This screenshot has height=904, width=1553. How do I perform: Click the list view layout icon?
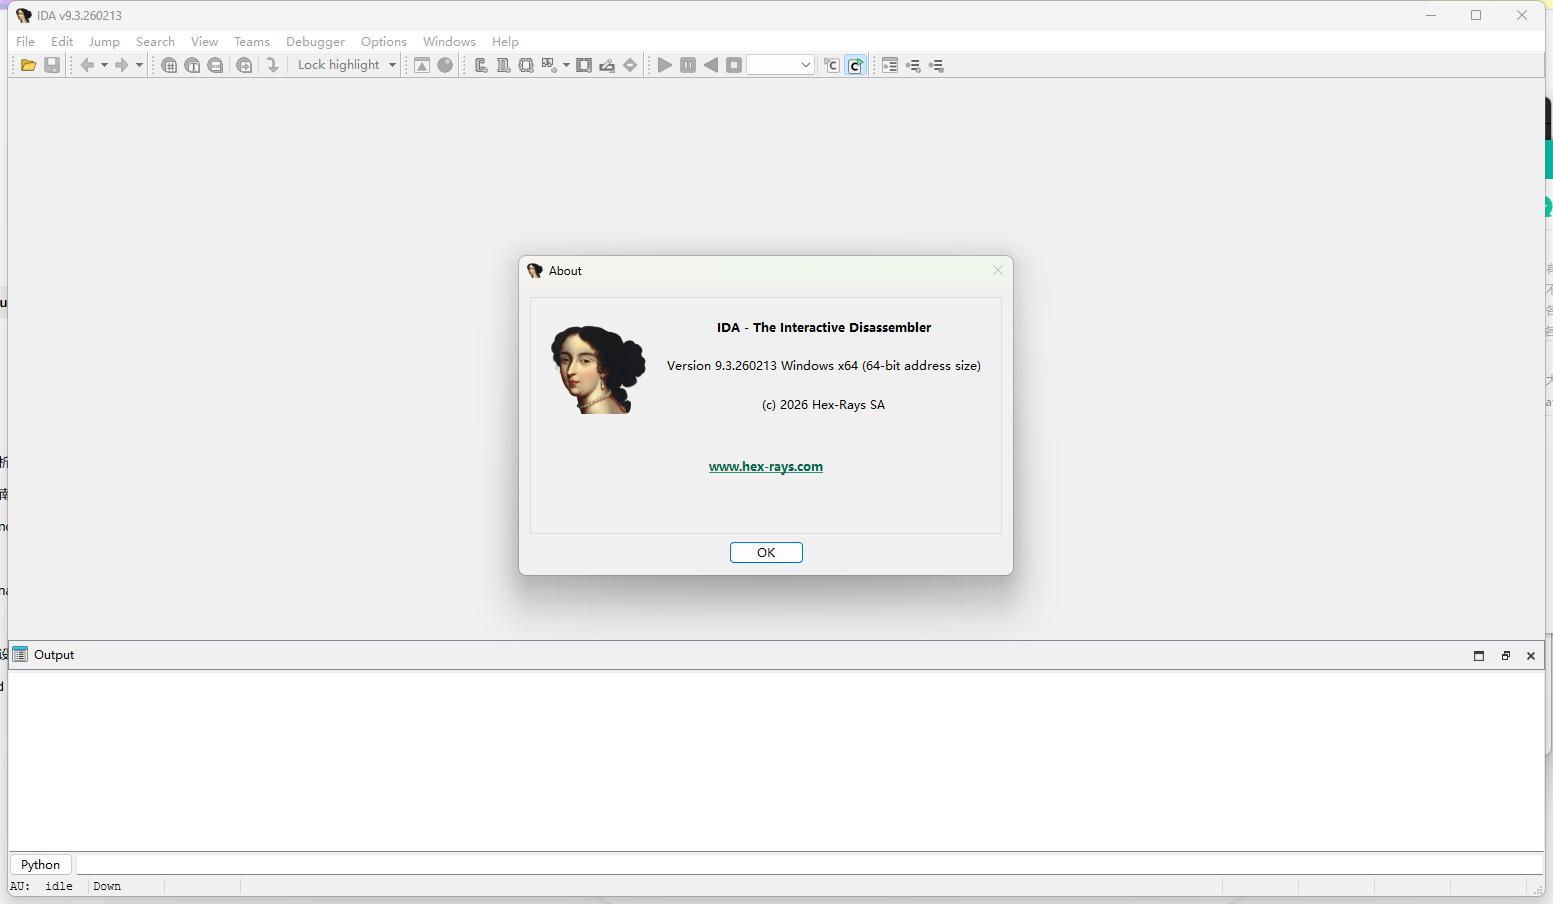point(890,65)
